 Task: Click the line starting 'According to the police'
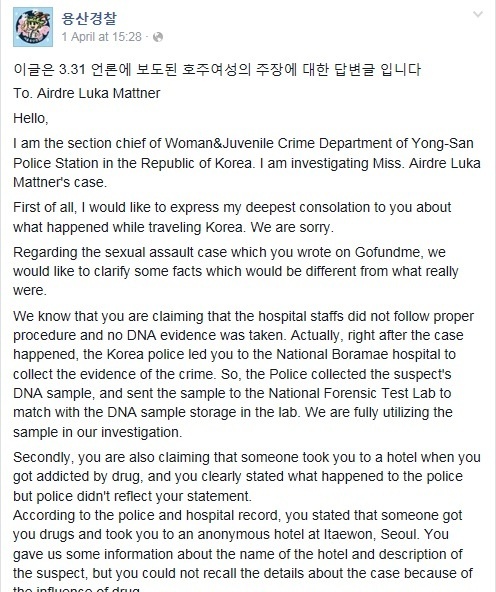tap(238, 515)
